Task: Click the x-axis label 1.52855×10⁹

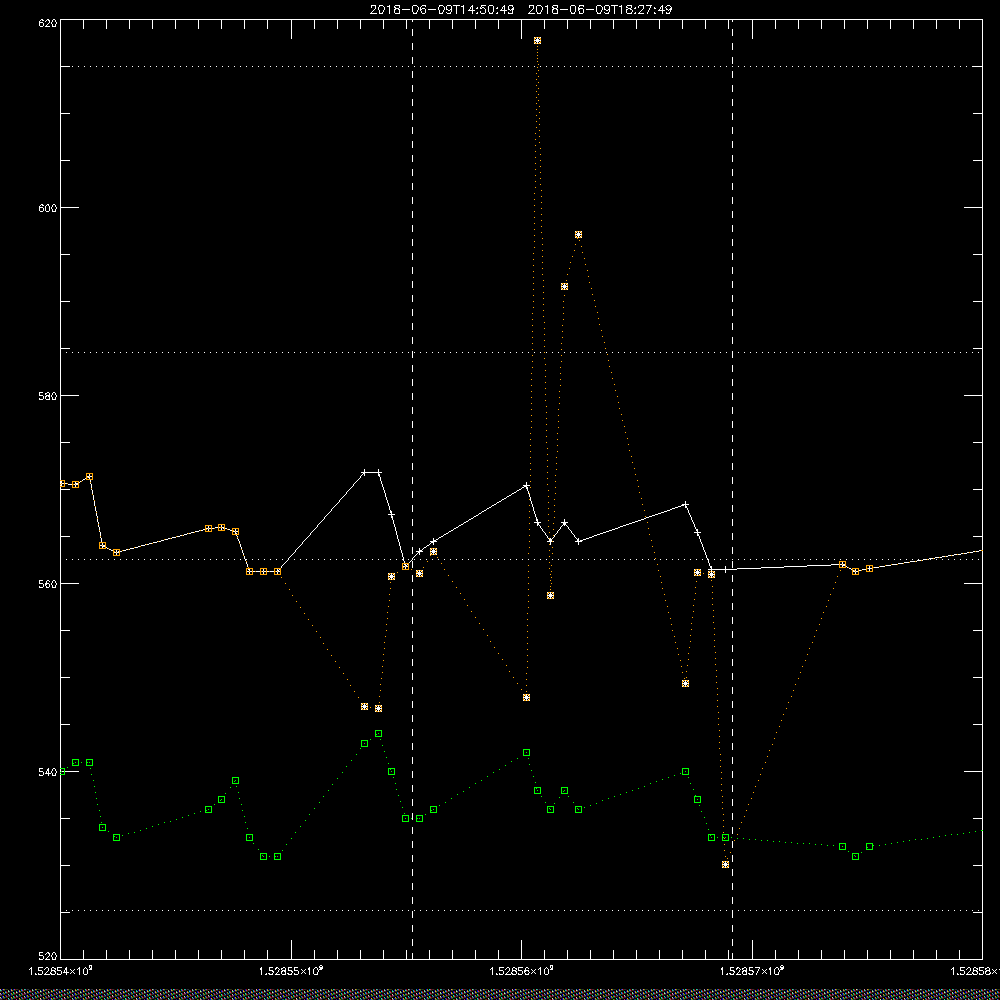Action: [x=291, y=971]
